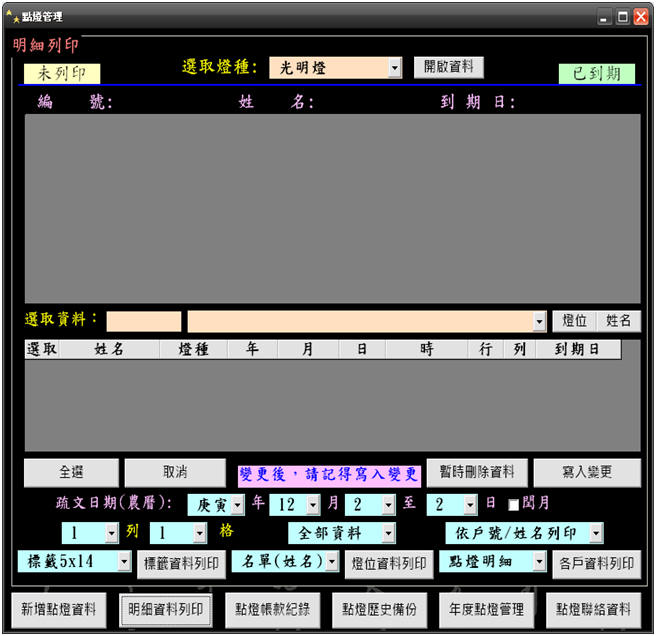Click the 標籤資料列印 button

[x=181, y=564]
